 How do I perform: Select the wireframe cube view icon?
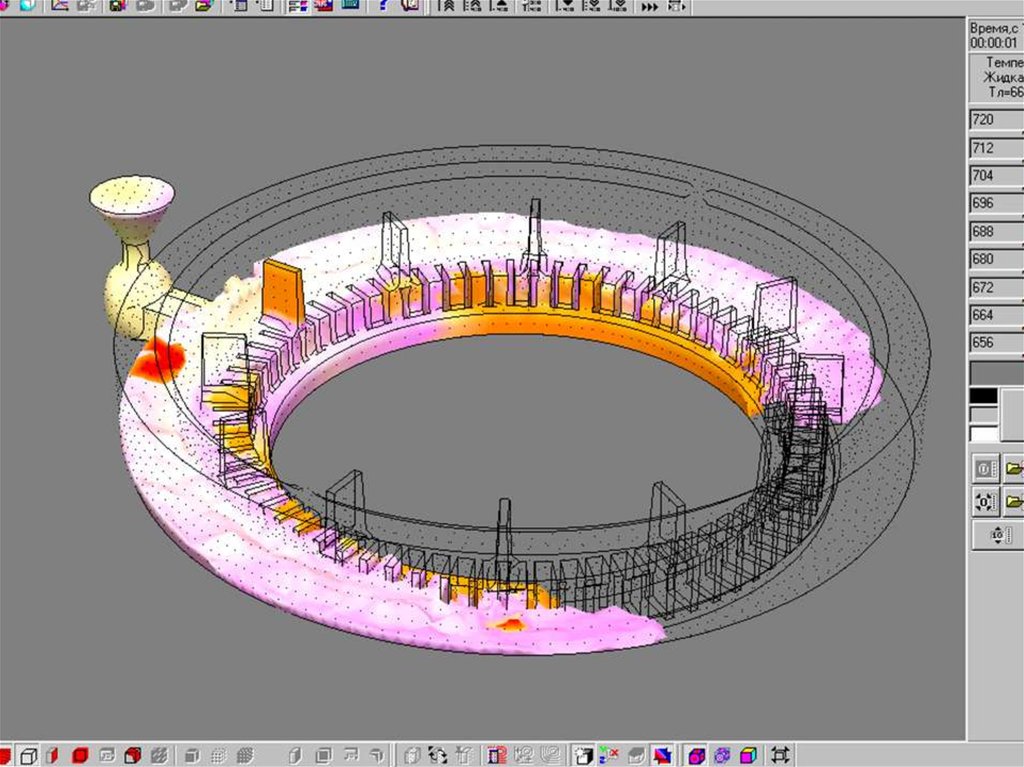tap(29, 755)
